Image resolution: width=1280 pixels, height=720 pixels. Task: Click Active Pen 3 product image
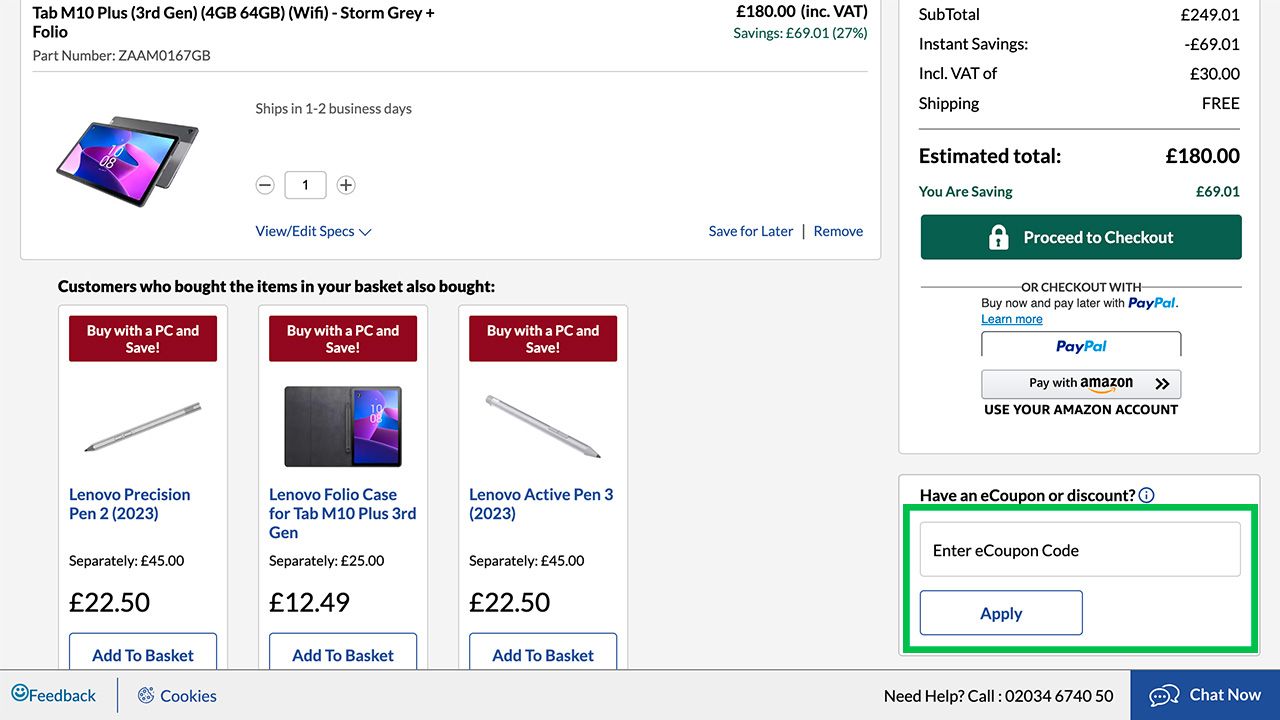coord(543,427)
